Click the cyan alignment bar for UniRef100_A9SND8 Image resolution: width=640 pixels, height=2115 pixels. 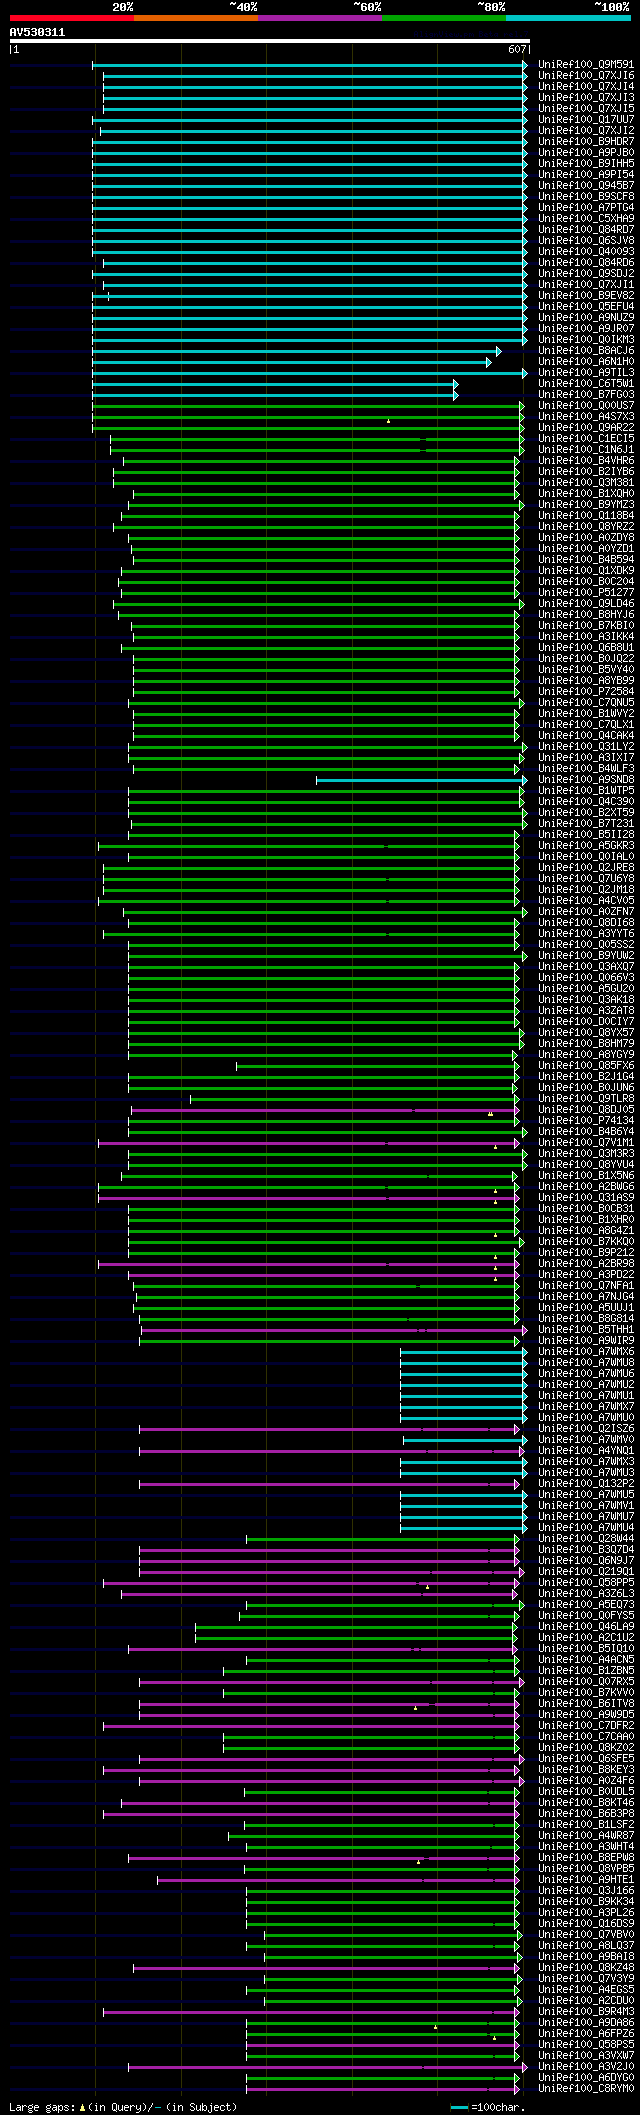422,780
